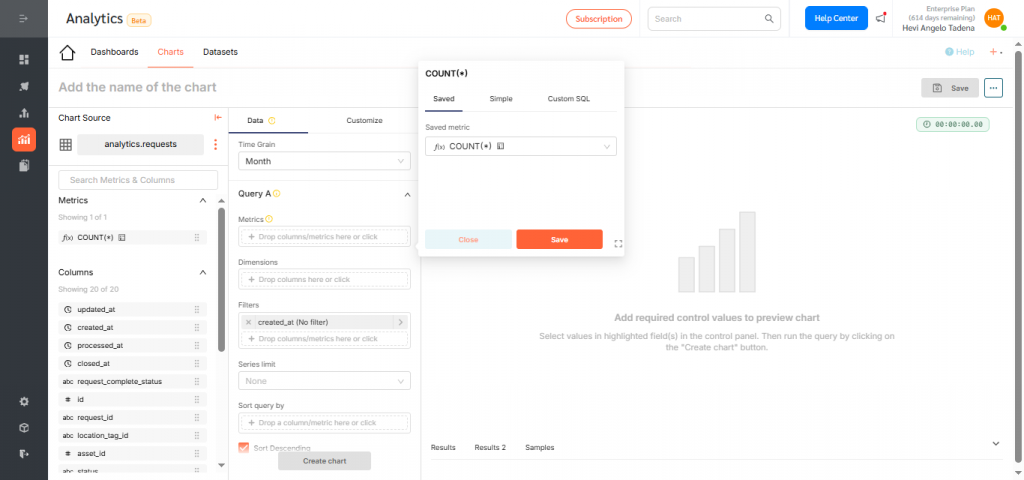Open the settings gear in sidebar
This screenshot has height=480, width=1024.
point(24,401)
